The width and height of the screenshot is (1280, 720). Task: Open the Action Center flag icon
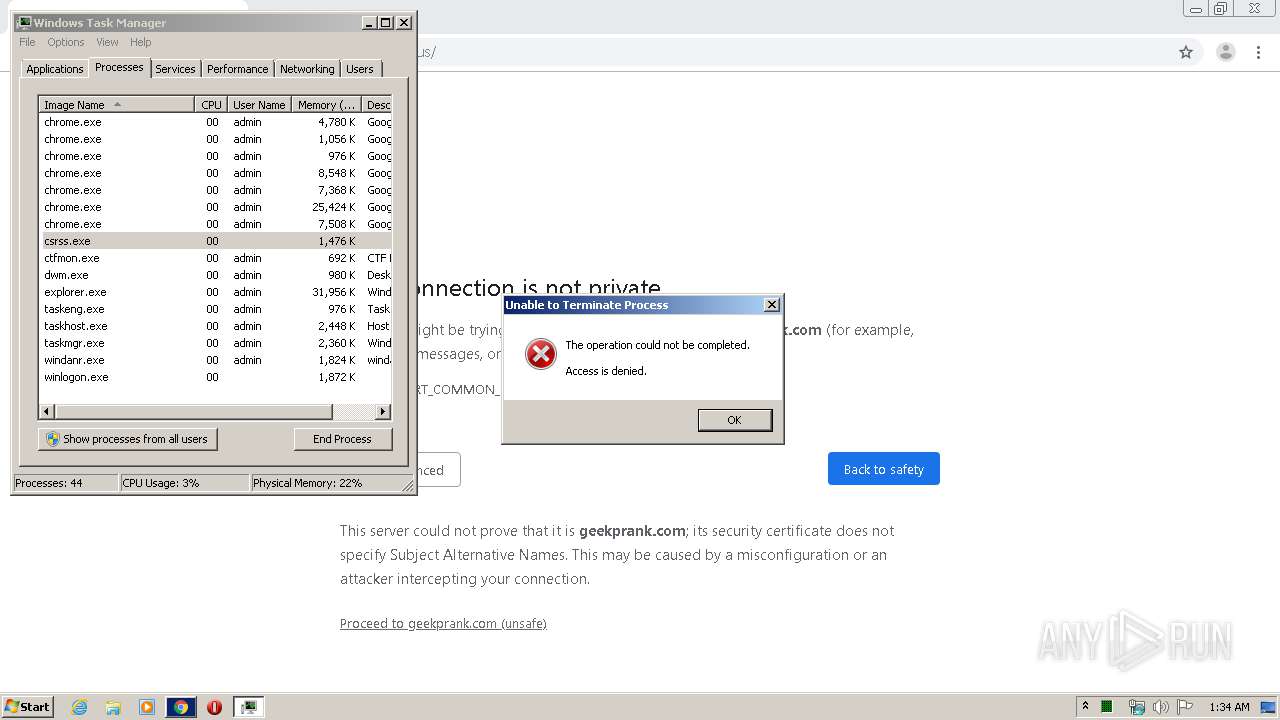click(1185, 707)
